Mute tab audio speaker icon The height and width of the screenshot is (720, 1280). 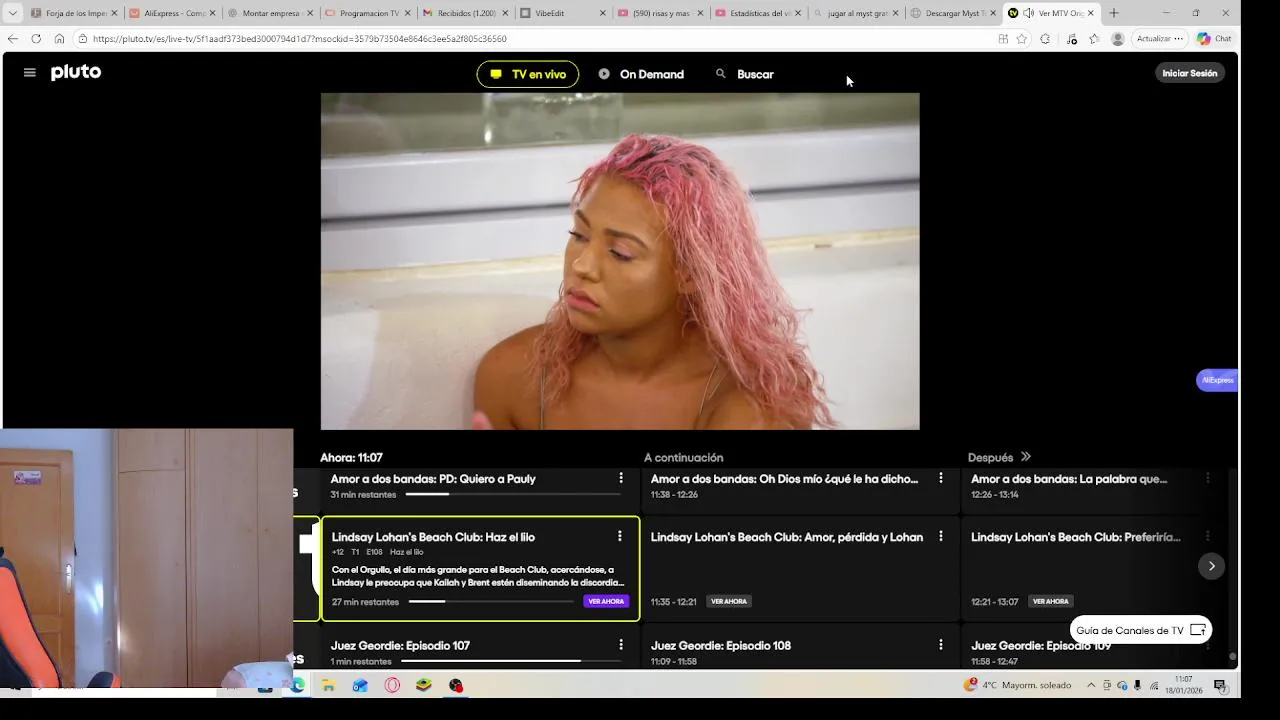[x=1028, y=13]
